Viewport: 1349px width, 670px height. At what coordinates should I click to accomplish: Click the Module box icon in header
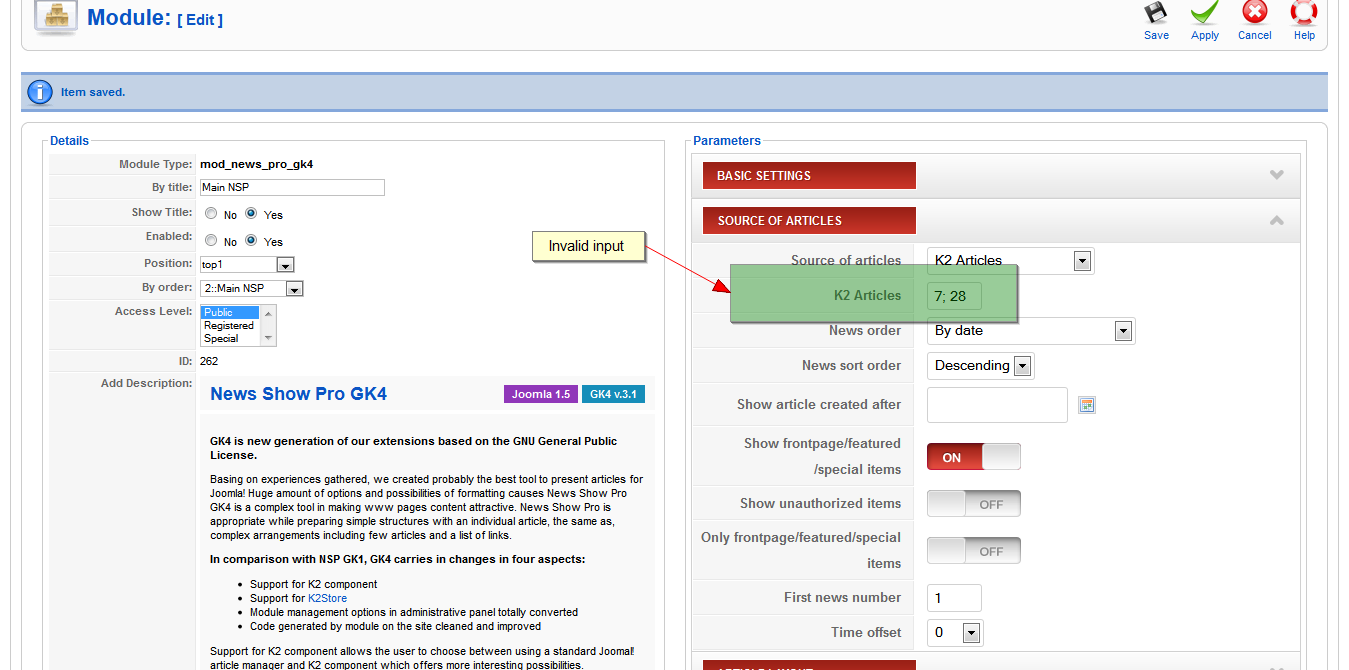[56, 18]
